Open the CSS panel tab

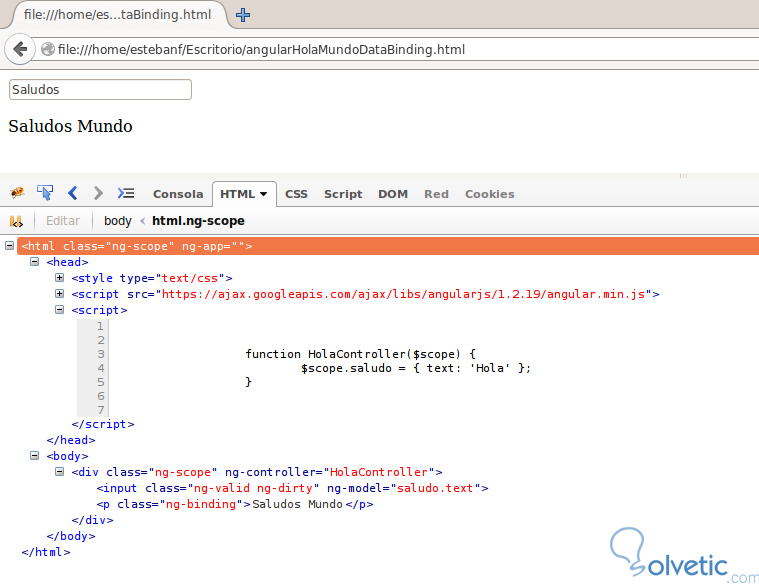296,194
